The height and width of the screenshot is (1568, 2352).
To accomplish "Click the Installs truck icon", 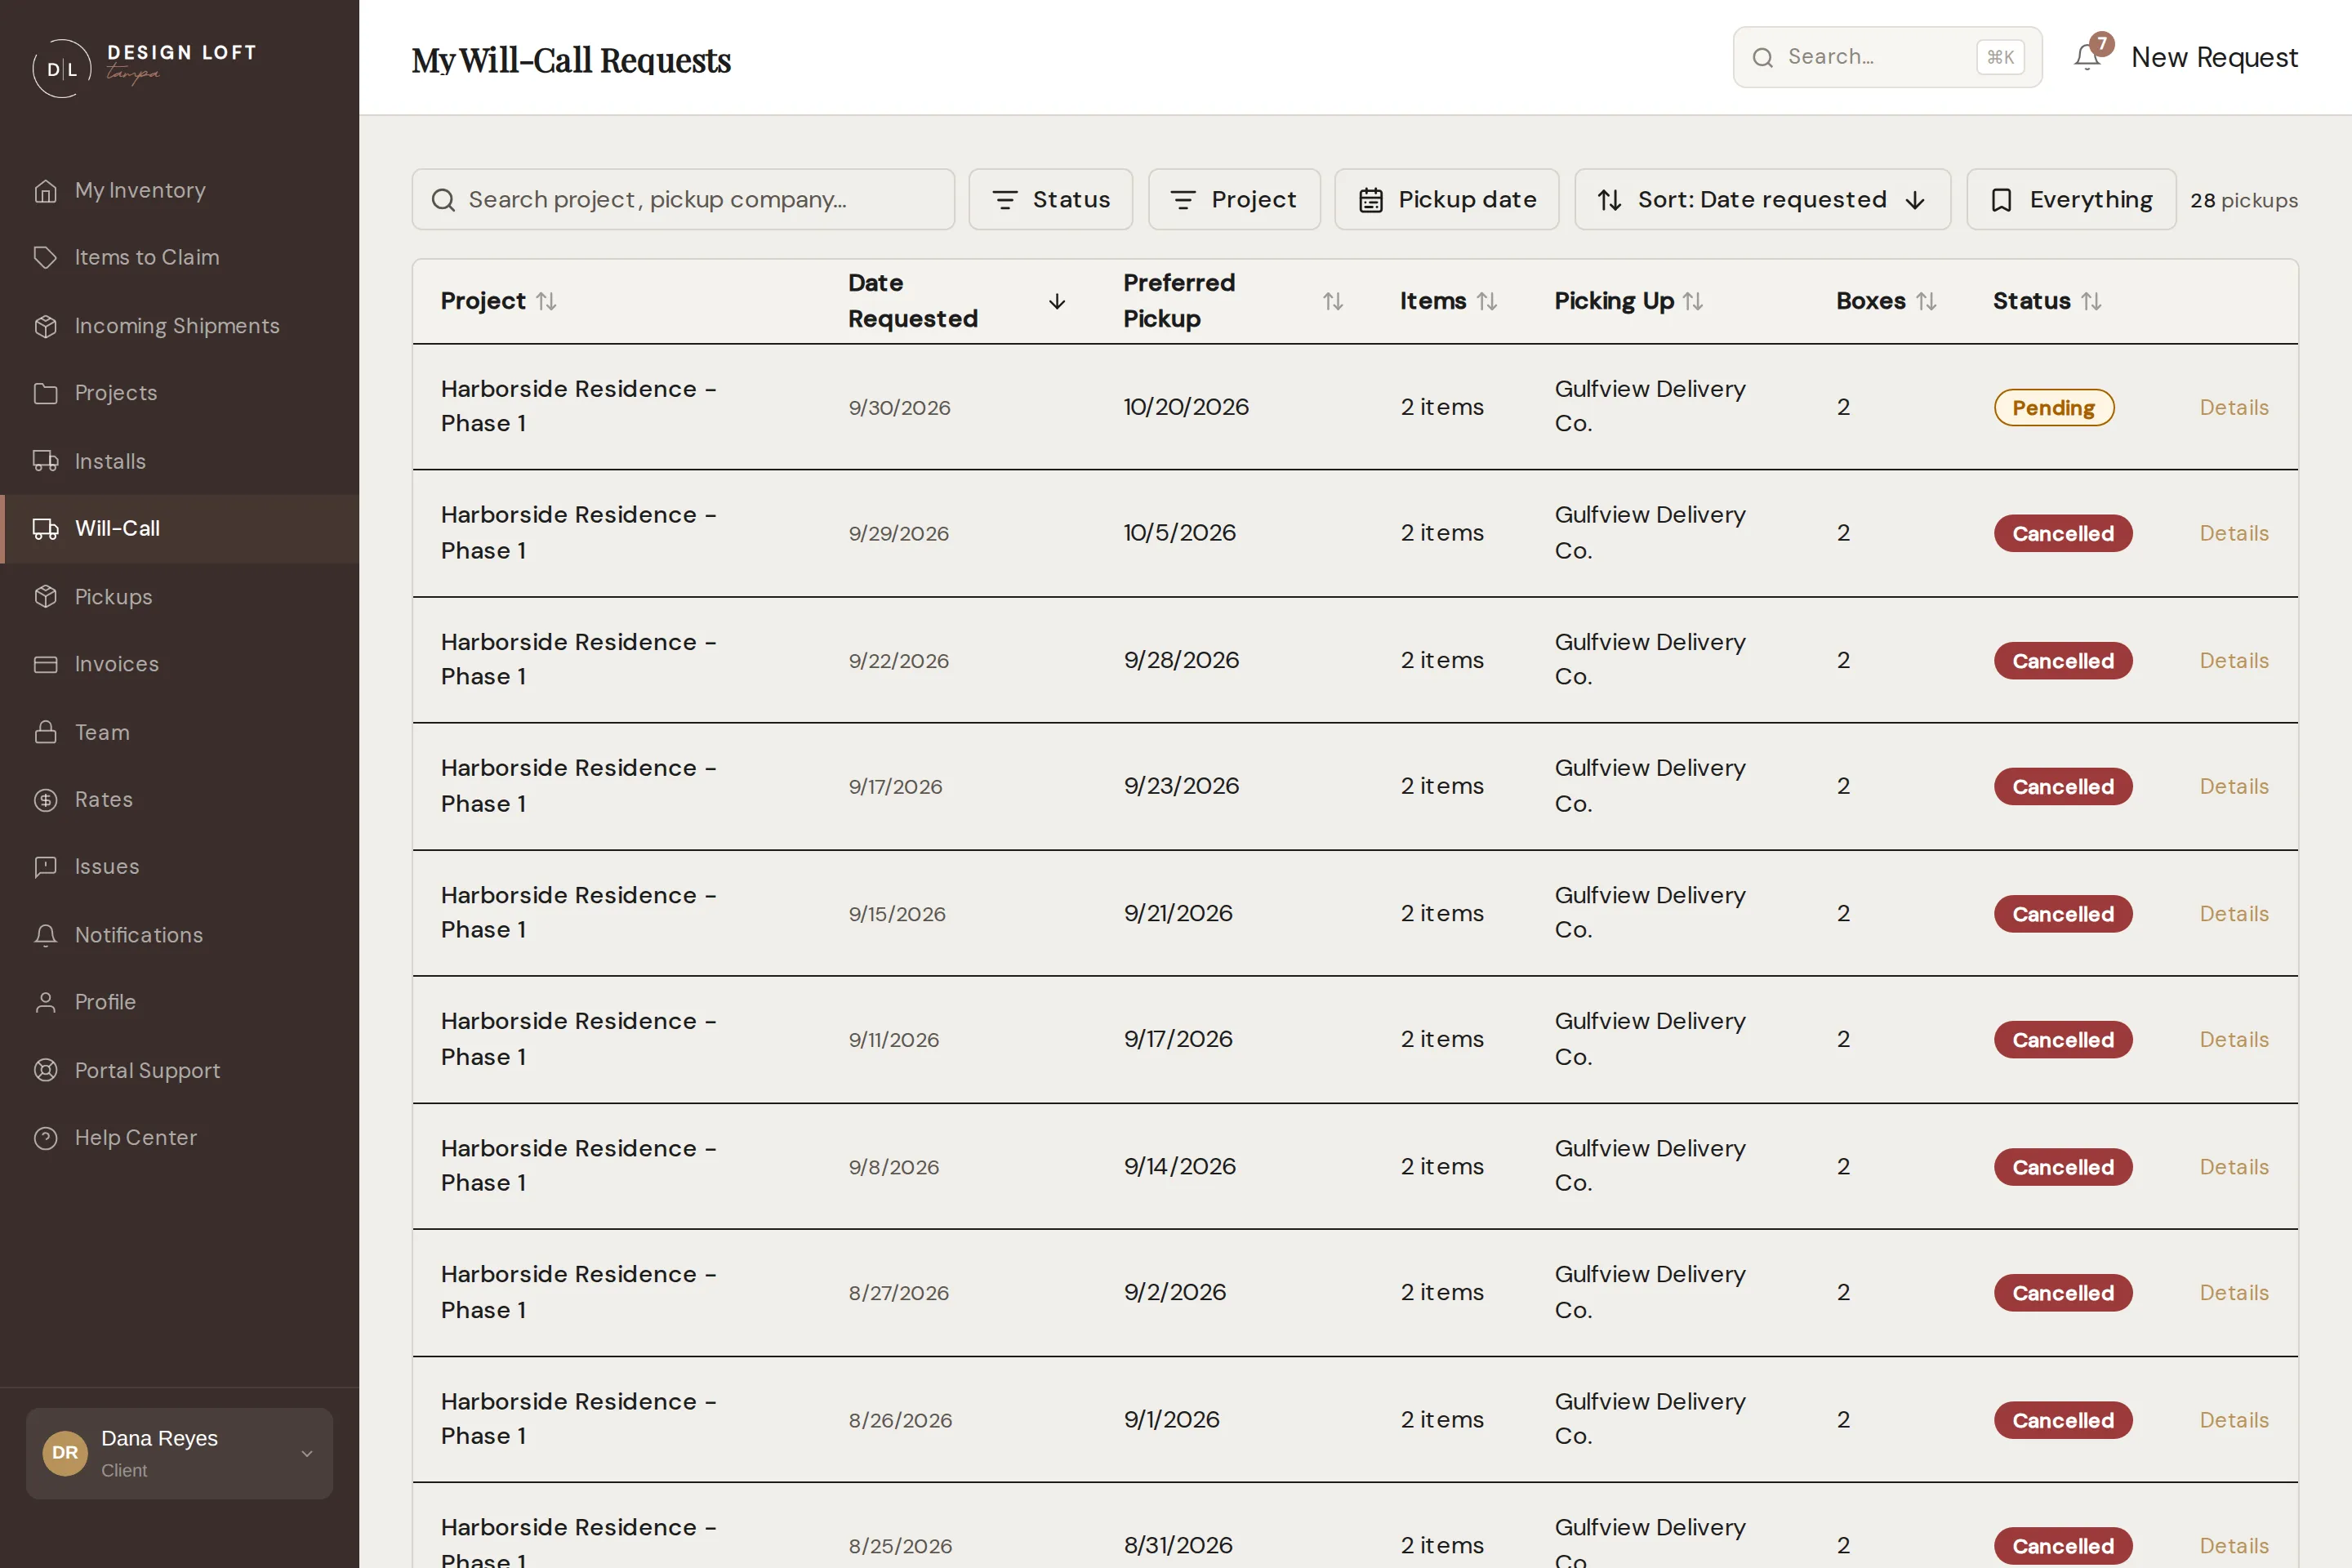I will click(45, 461).
